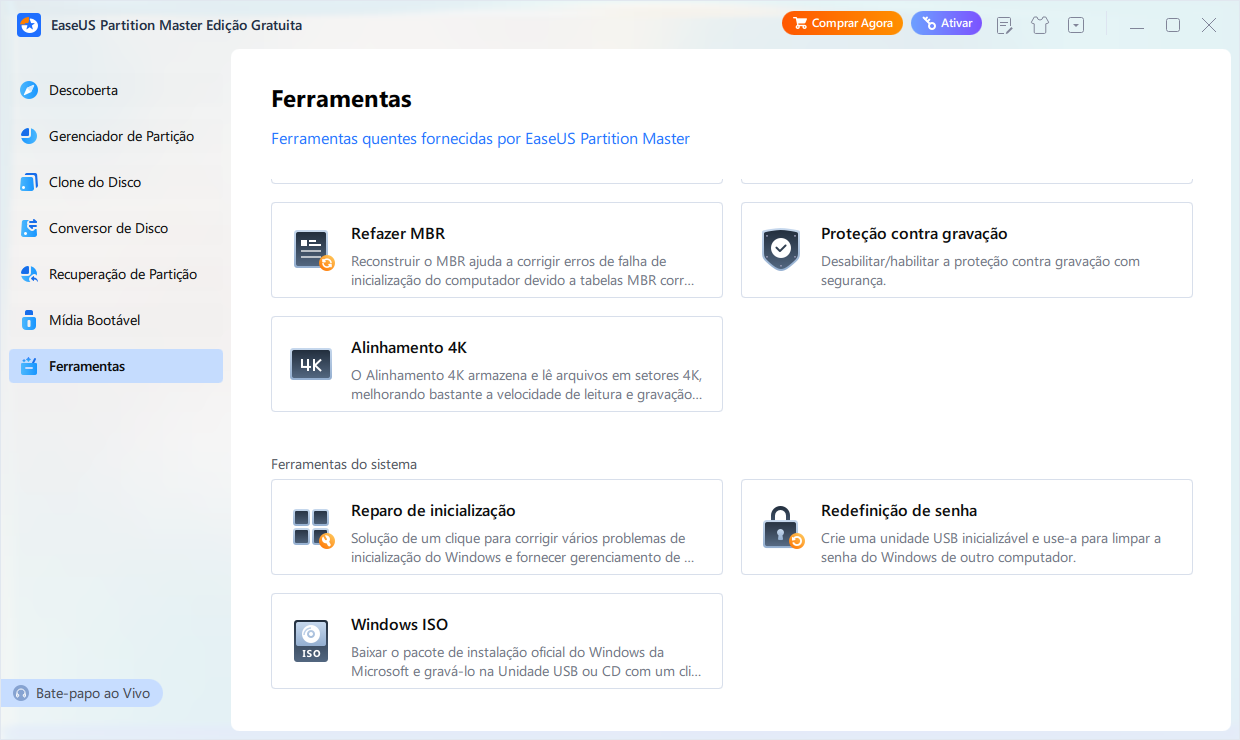Click the Reparo de inicialização icon
1240x740 pixels.
[313, 527]
